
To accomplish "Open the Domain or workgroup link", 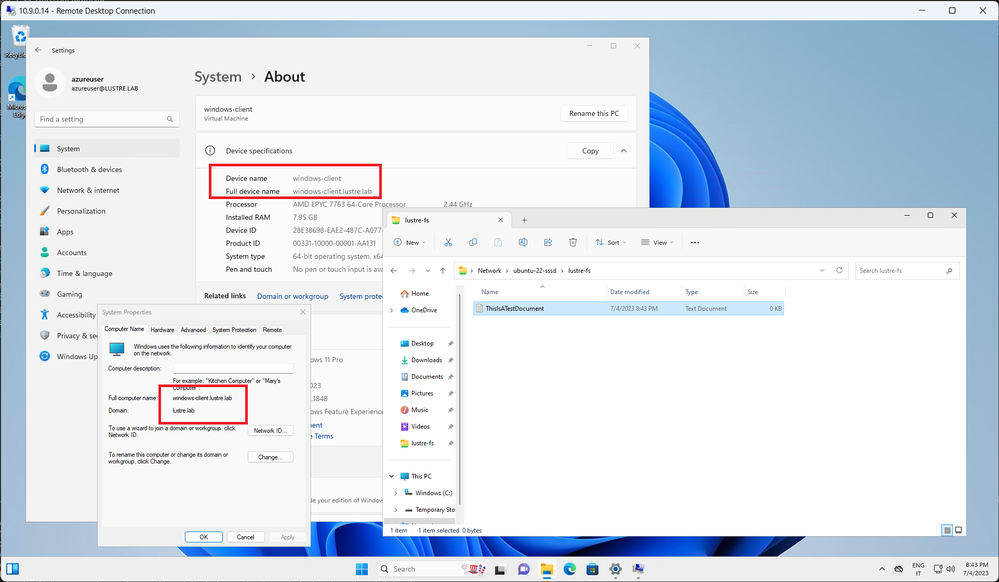I will coord(292,296).
